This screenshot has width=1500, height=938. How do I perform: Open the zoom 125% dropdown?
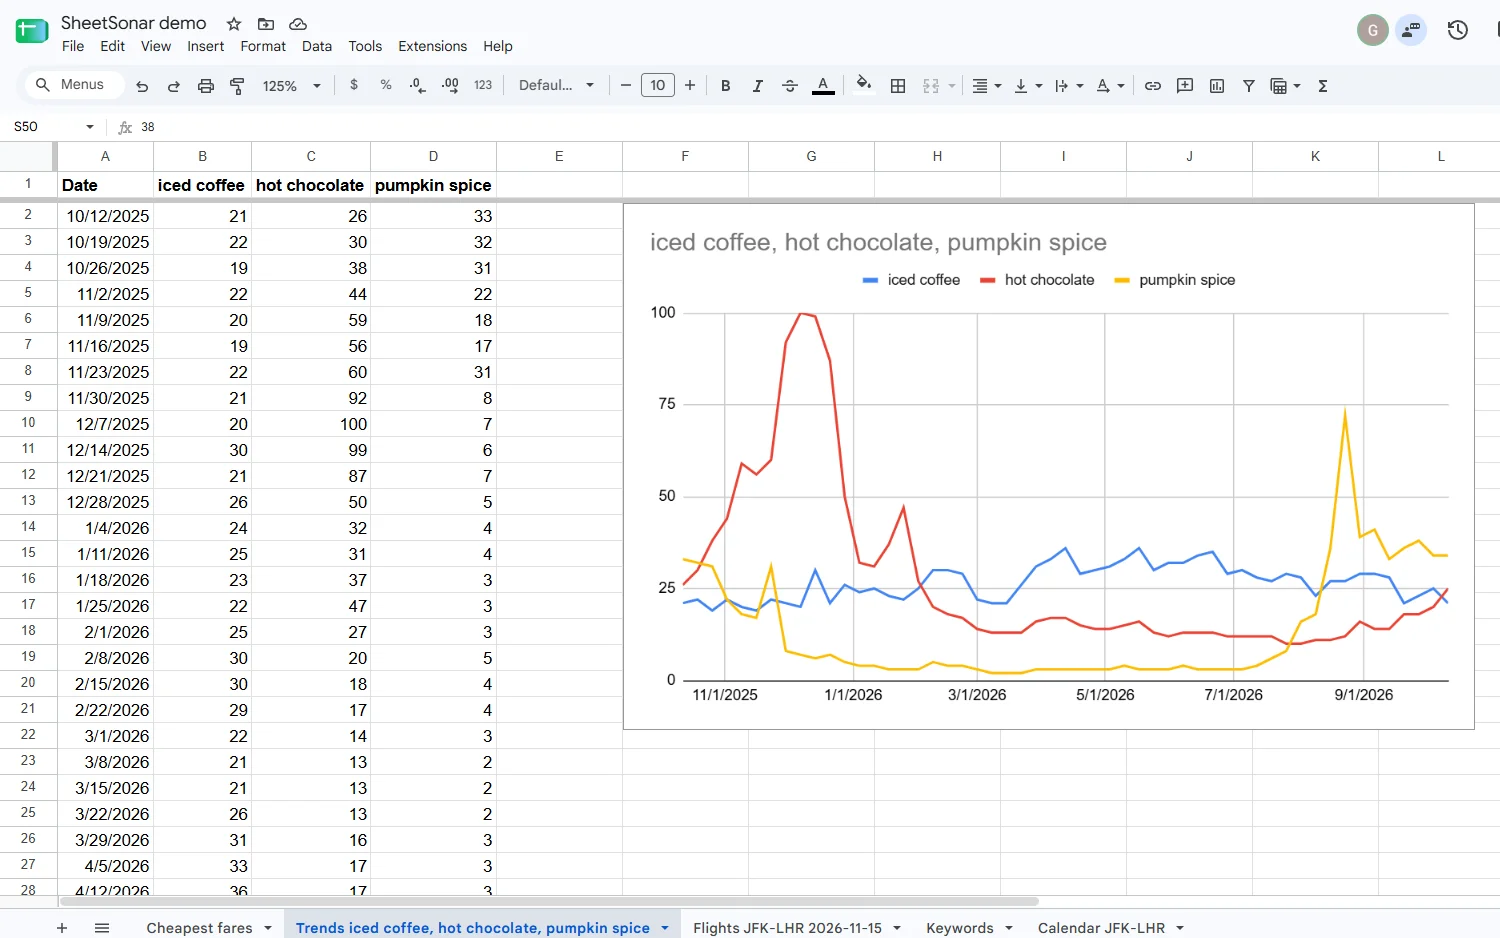tap(292, 86)
